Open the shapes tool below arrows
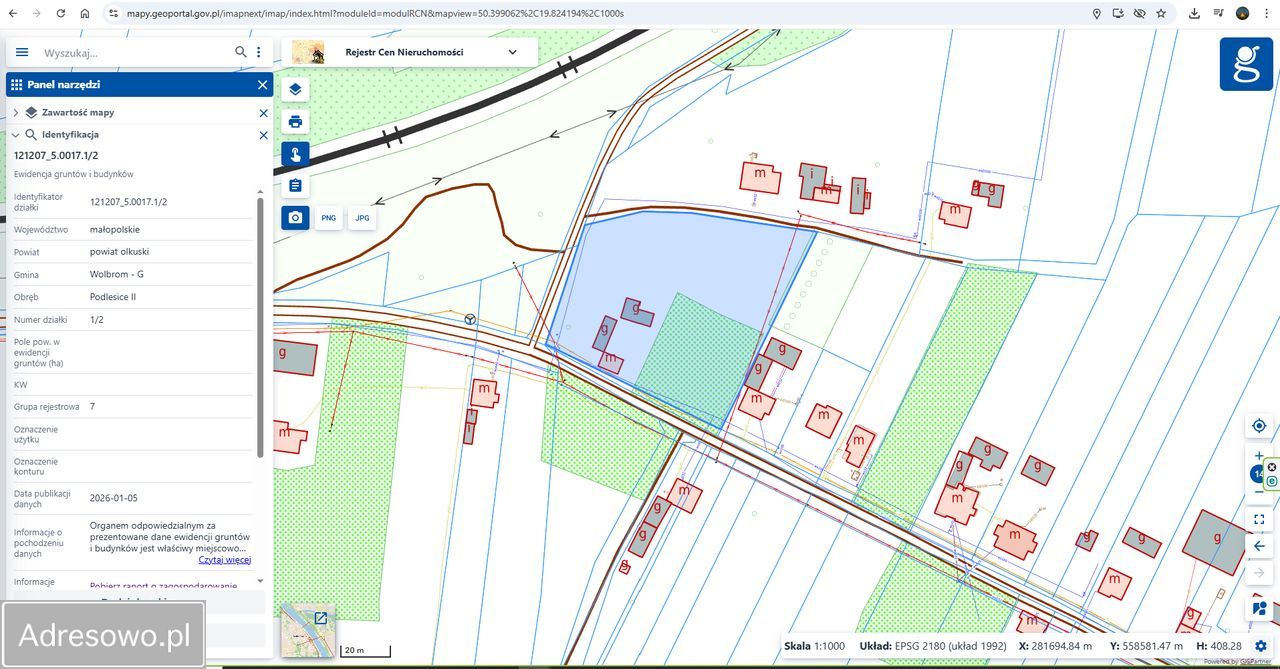 click(x=1259, y=607)
